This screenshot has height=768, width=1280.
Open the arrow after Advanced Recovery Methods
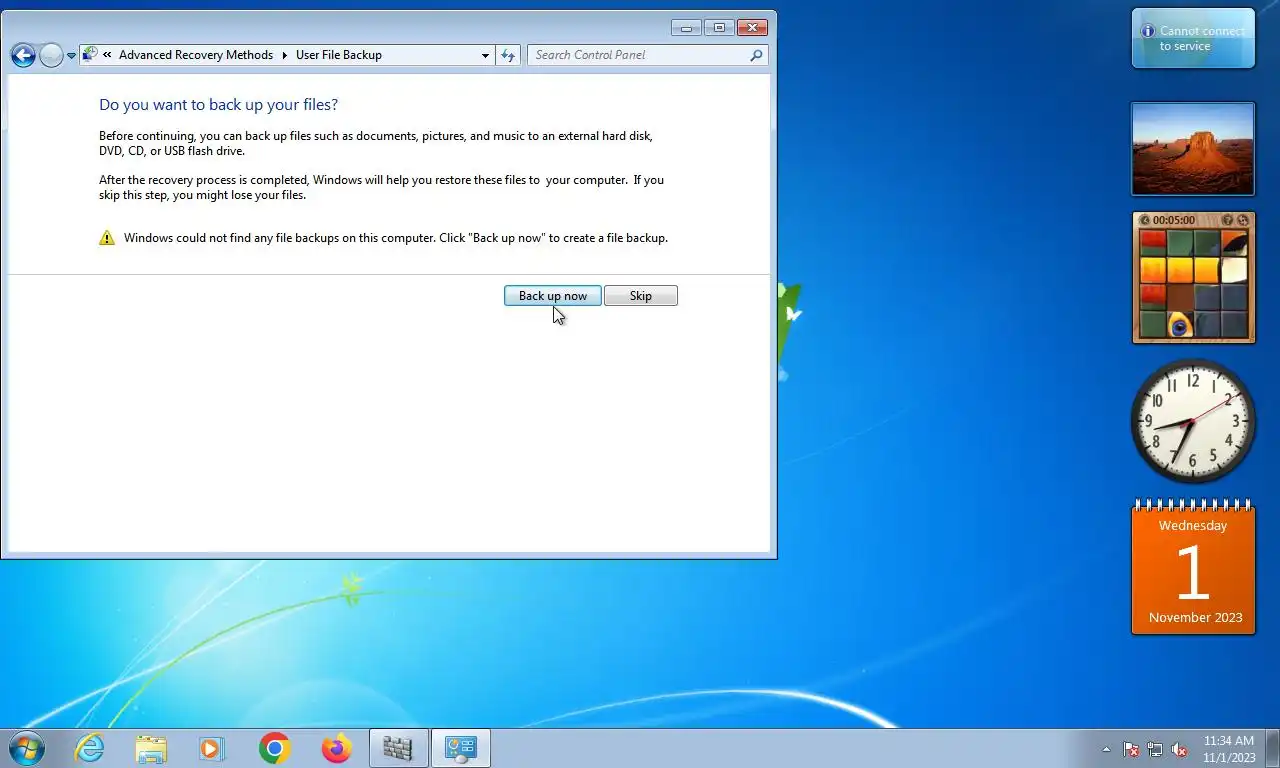click(x=284, y=55)
